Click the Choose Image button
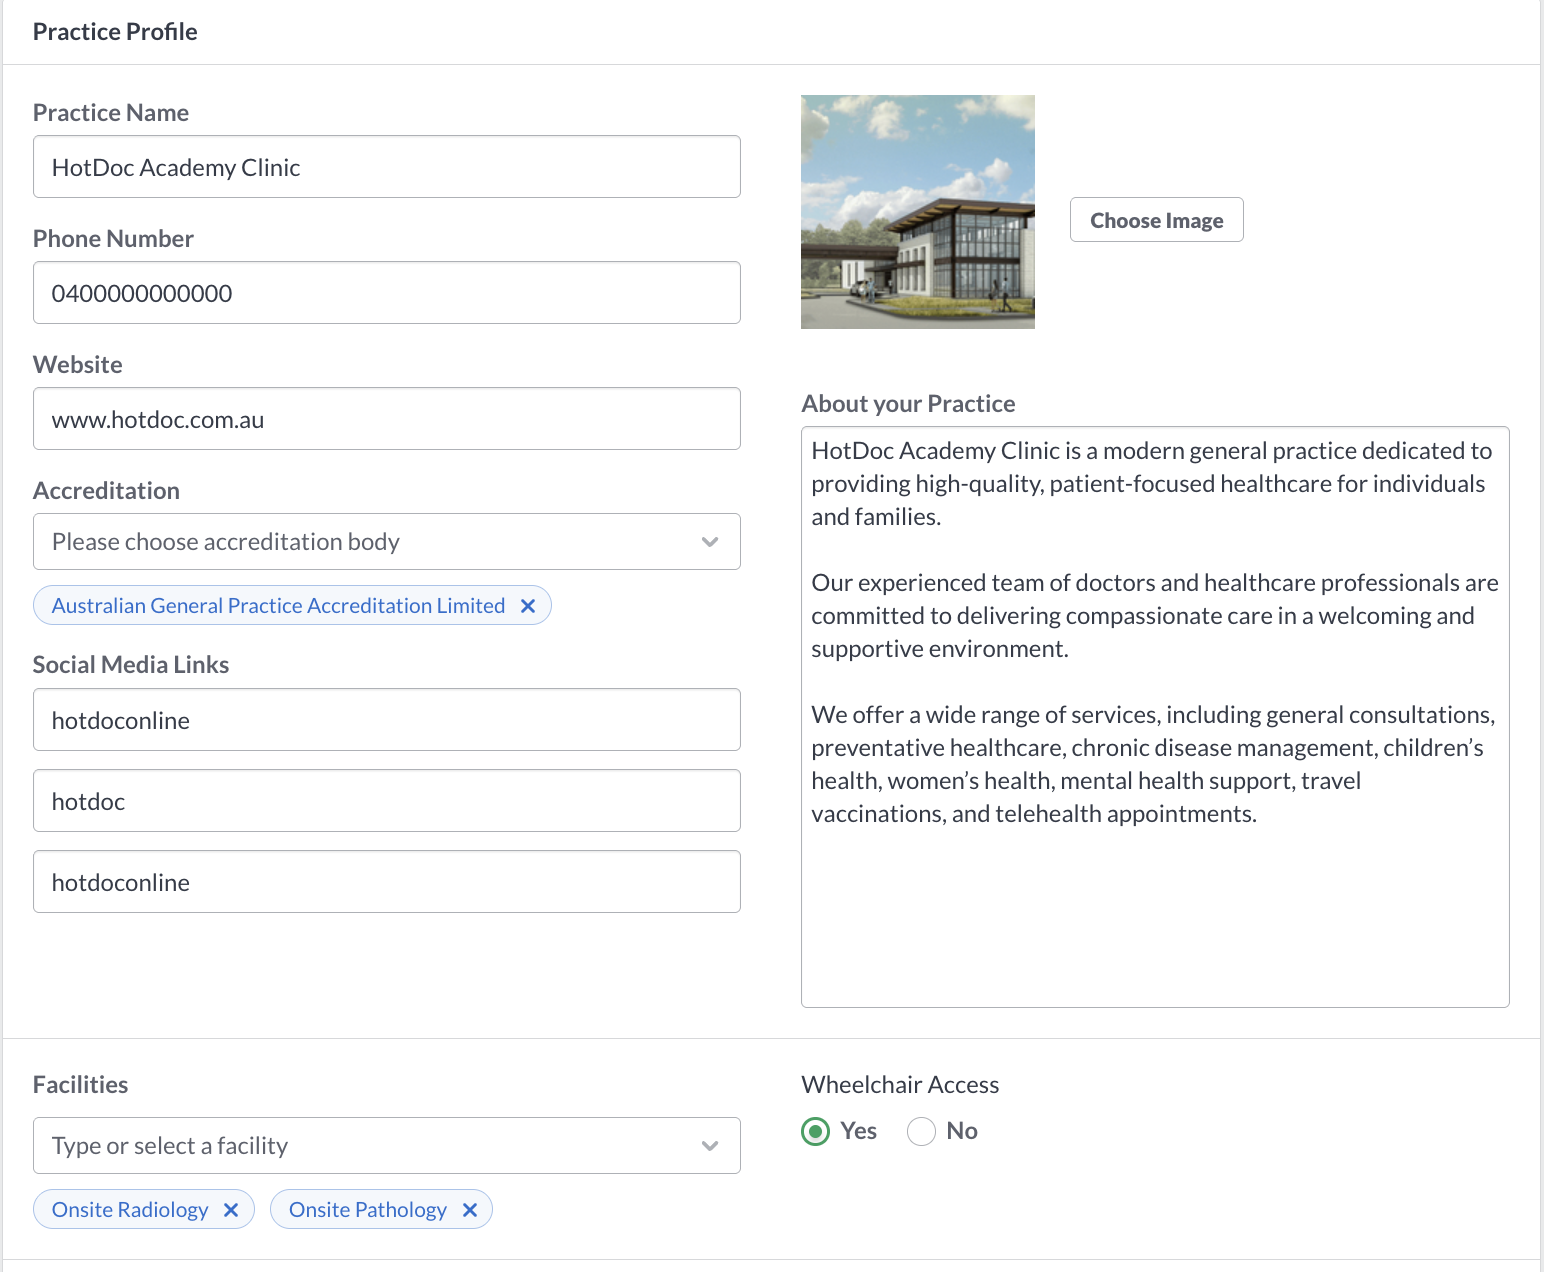 1157,220
